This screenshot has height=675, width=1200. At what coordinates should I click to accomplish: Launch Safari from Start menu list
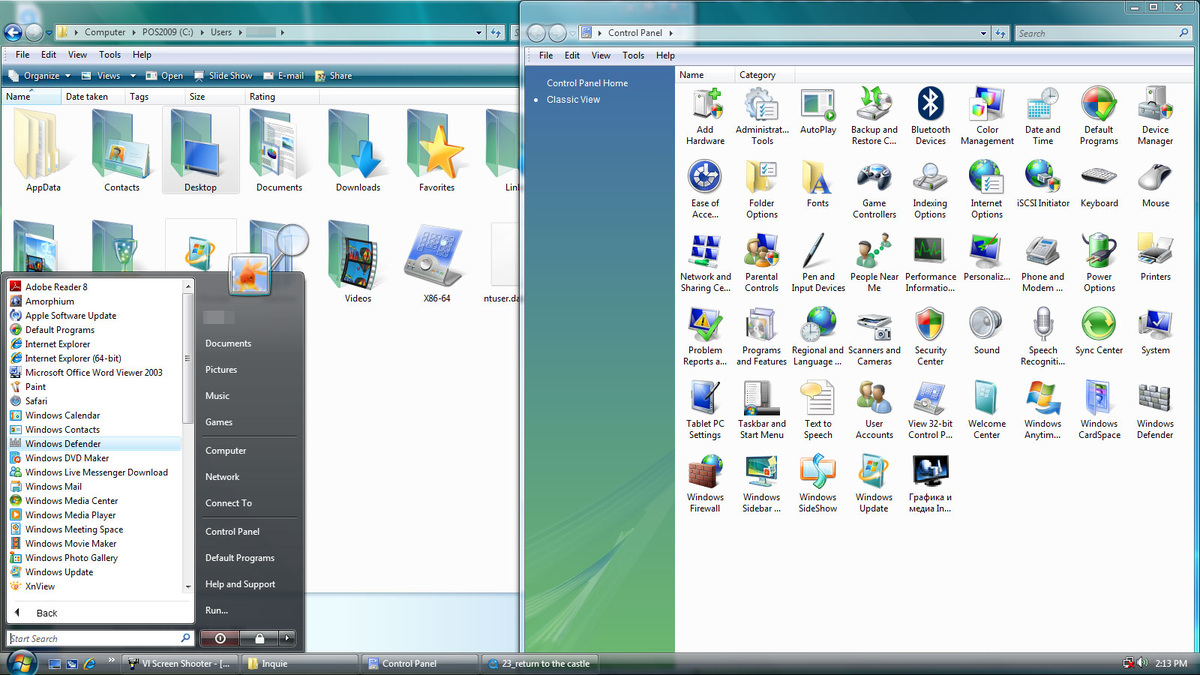pos(36,401)
